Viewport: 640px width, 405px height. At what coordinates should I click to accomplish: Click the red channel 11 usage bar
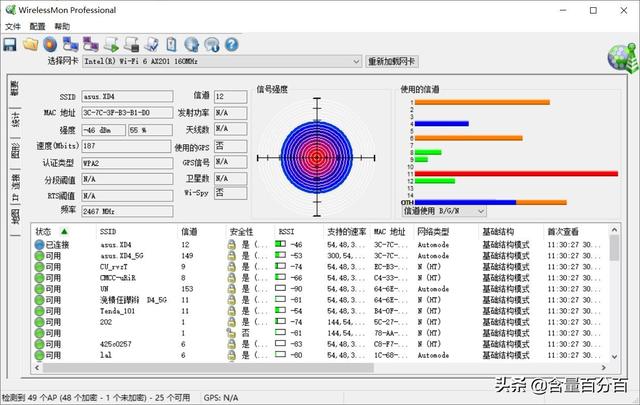(516, 174)
